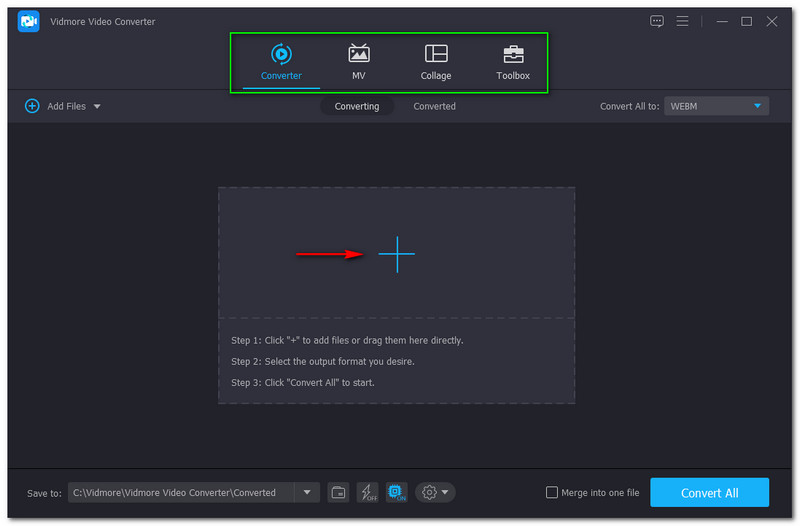This screenshot has height=526, width=800.
Task: Close the Vidmore Video Converter window
Action: [772, 21]
